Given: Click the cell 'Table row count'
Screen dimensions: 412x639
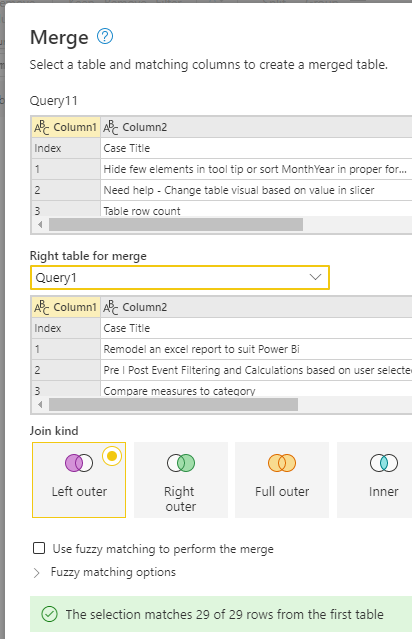Looking at the screenshot, I should tap(256, 209).
